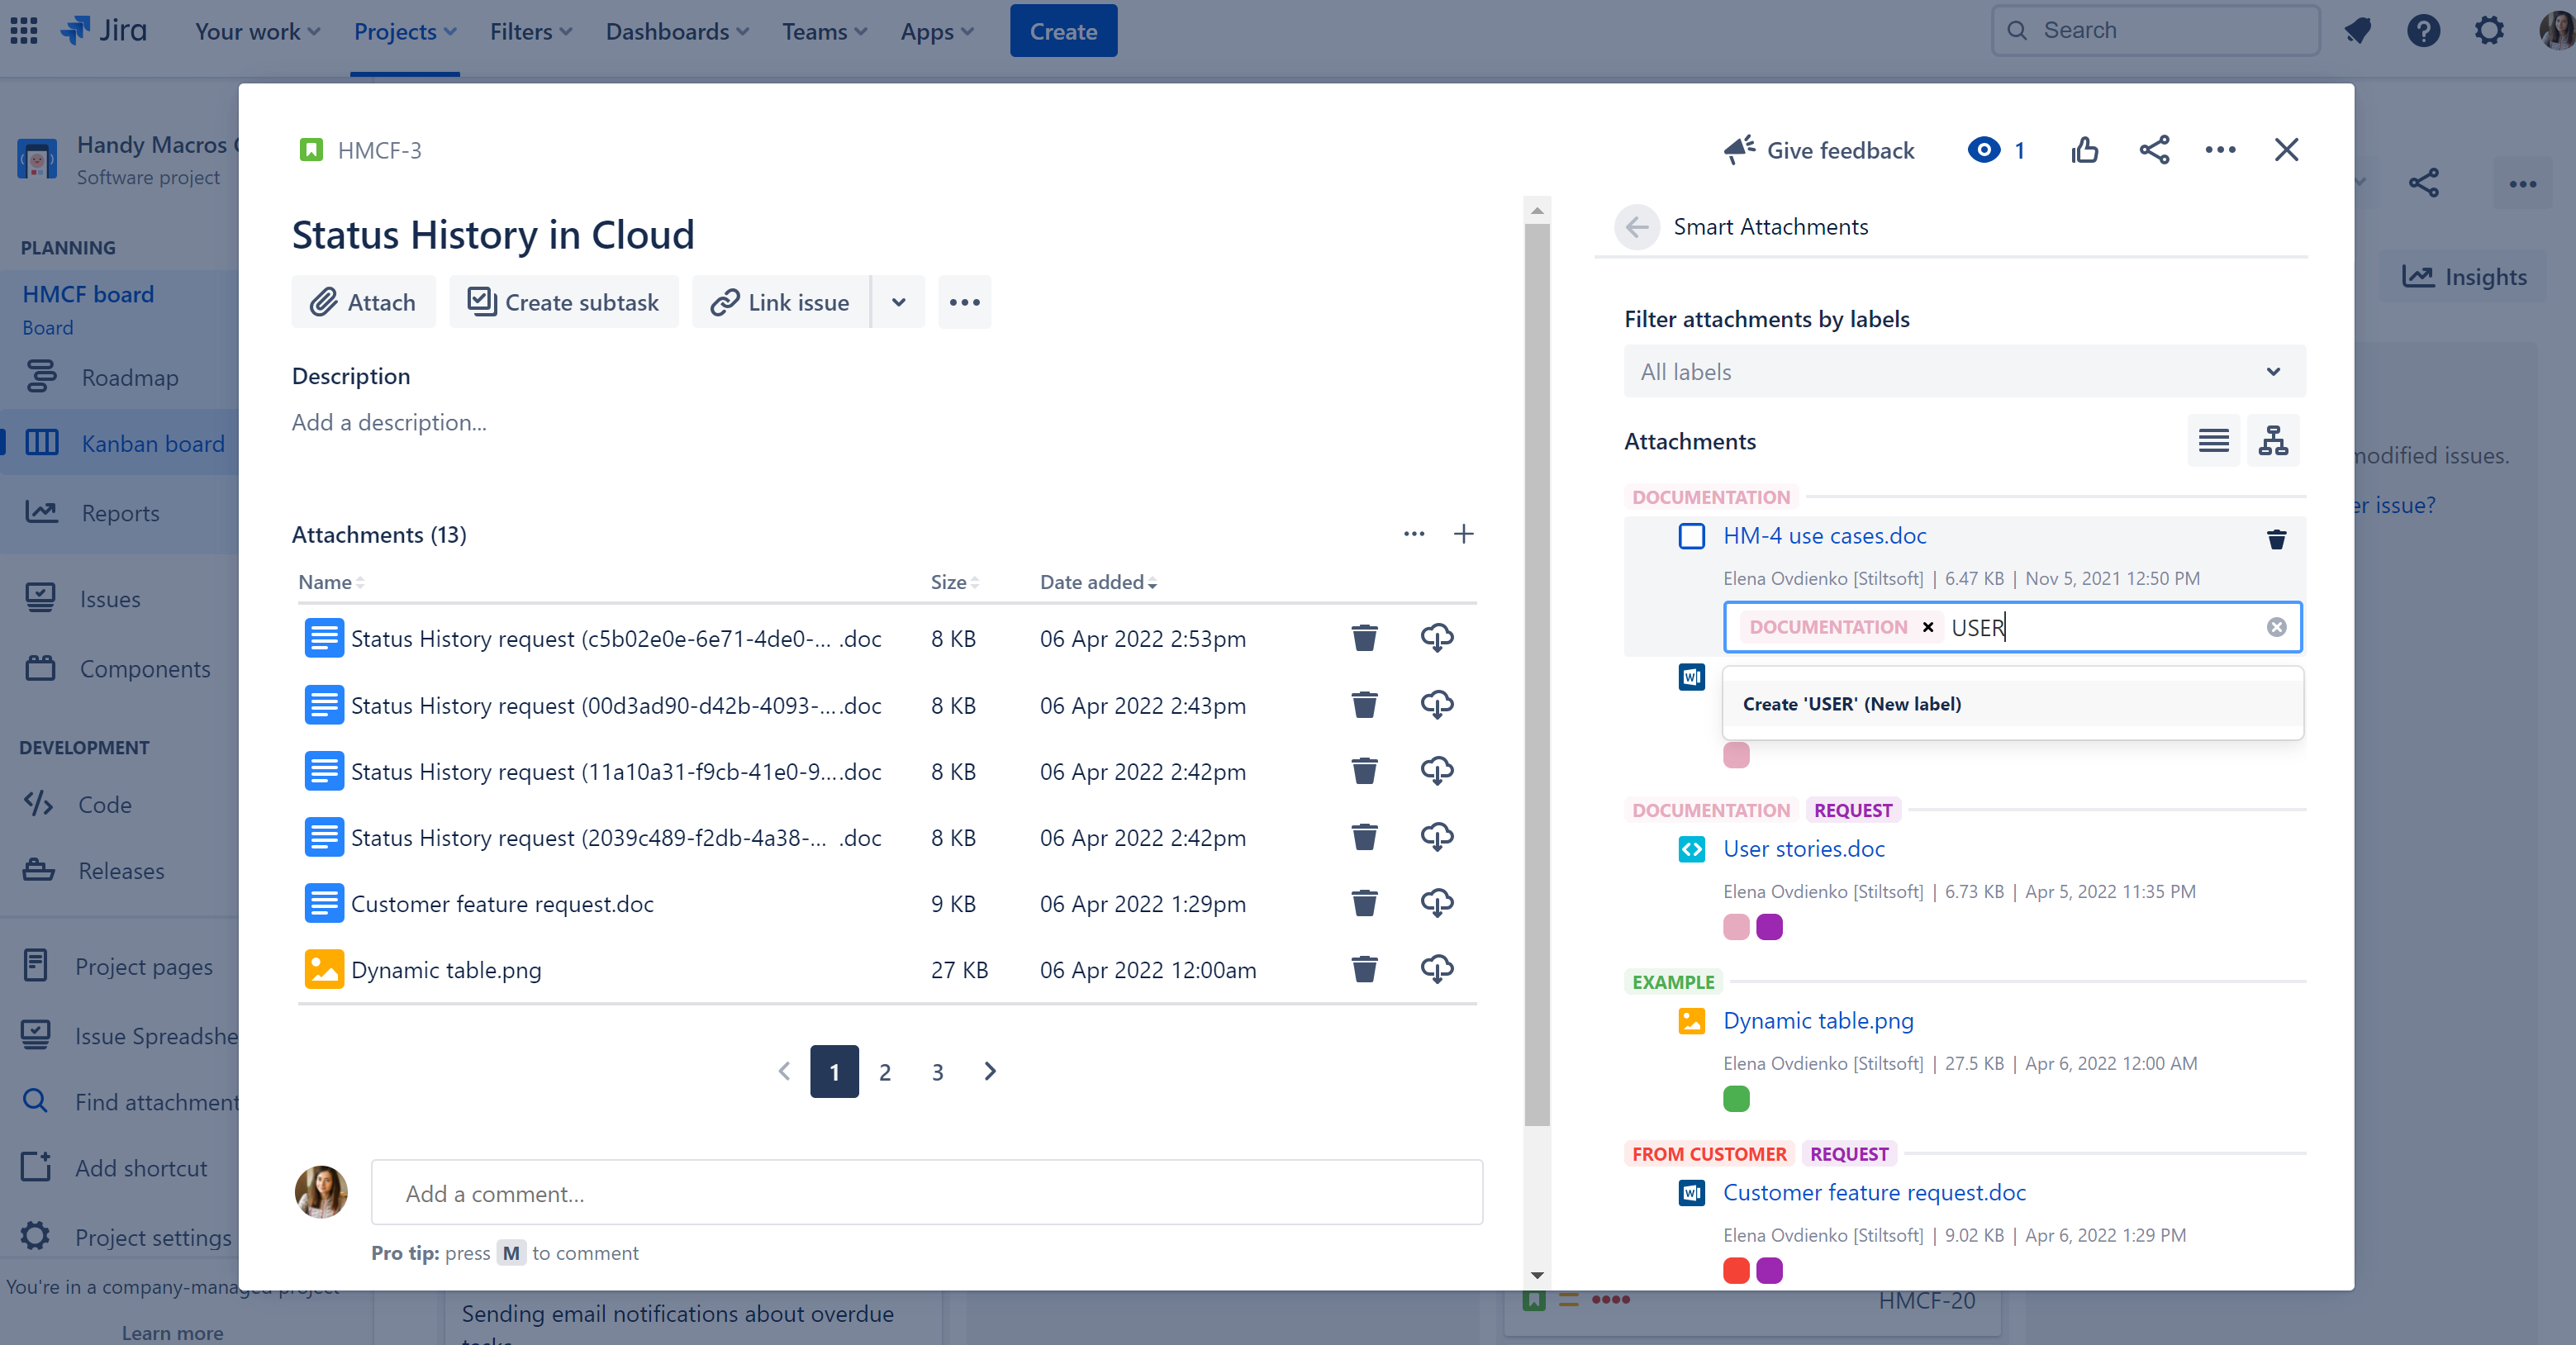The image size is (2576, 1345).
Task: Open the settings gear in the top bar
Action: pyautogui.click(x=2489, y=31)
